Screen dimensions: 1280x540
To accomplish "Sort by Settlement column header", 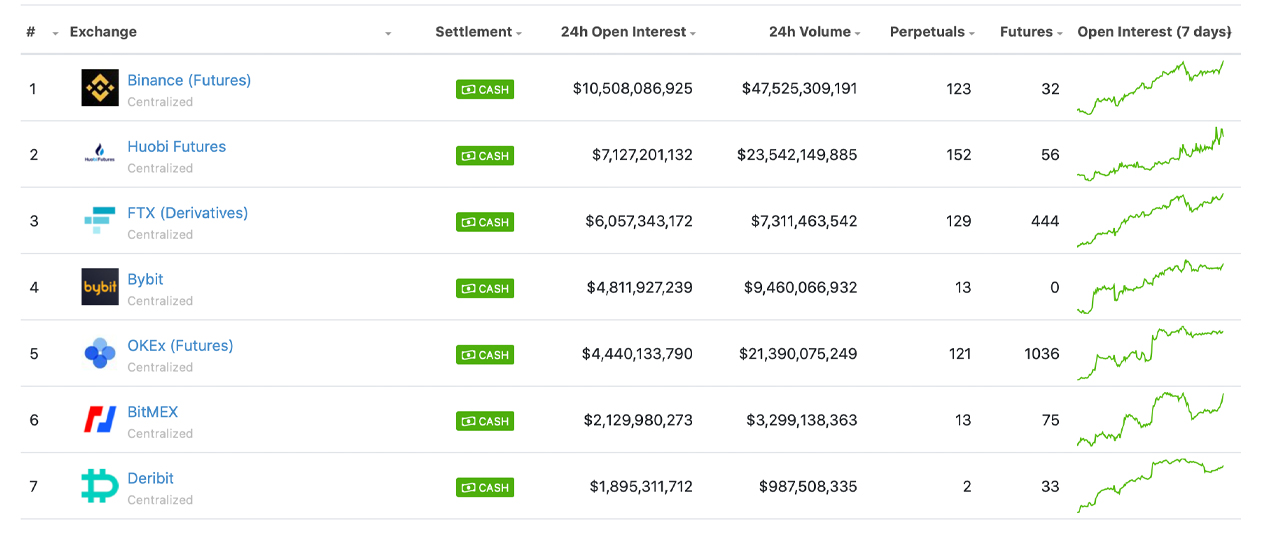I will (x=473, y=32).
